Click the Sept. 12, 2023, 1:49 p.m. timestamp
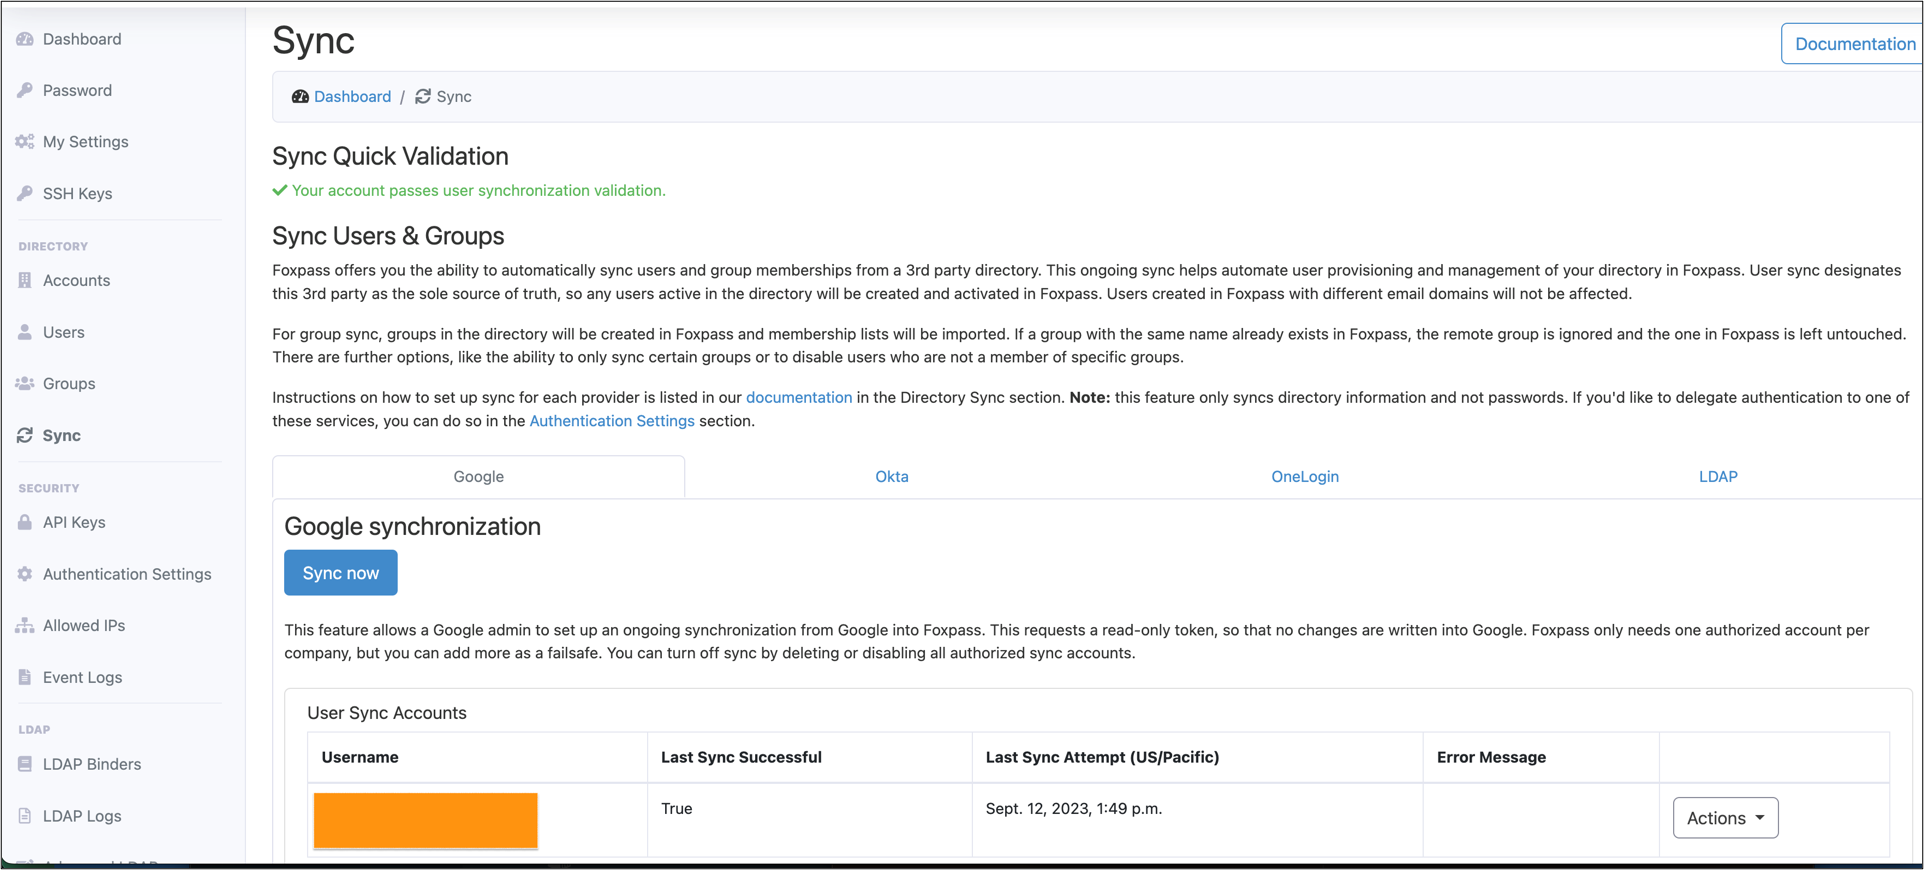The width and height of the screenshot is (1924, 870). tap(1074, 808)
